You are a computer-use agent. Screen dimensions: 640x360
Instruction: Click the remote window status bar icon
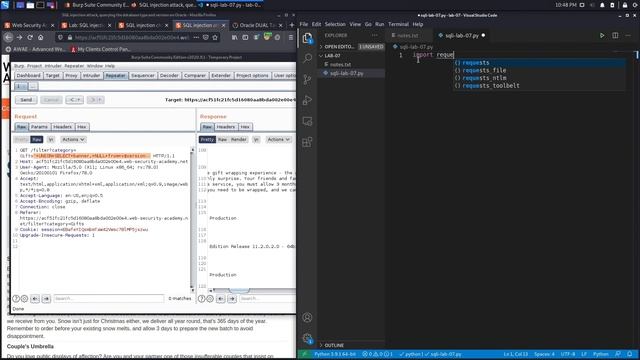tap(304, 354)
